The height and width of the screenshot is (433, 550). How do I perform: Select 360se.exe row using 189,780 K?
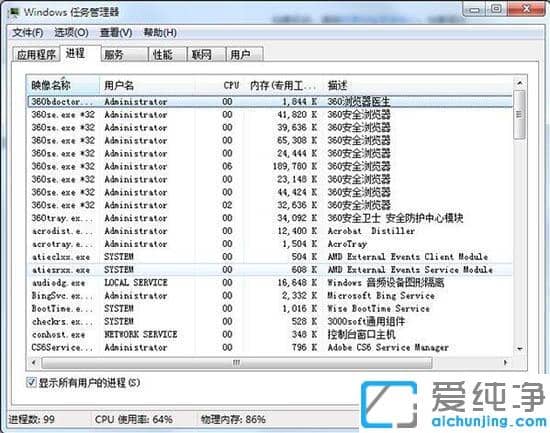270,166
